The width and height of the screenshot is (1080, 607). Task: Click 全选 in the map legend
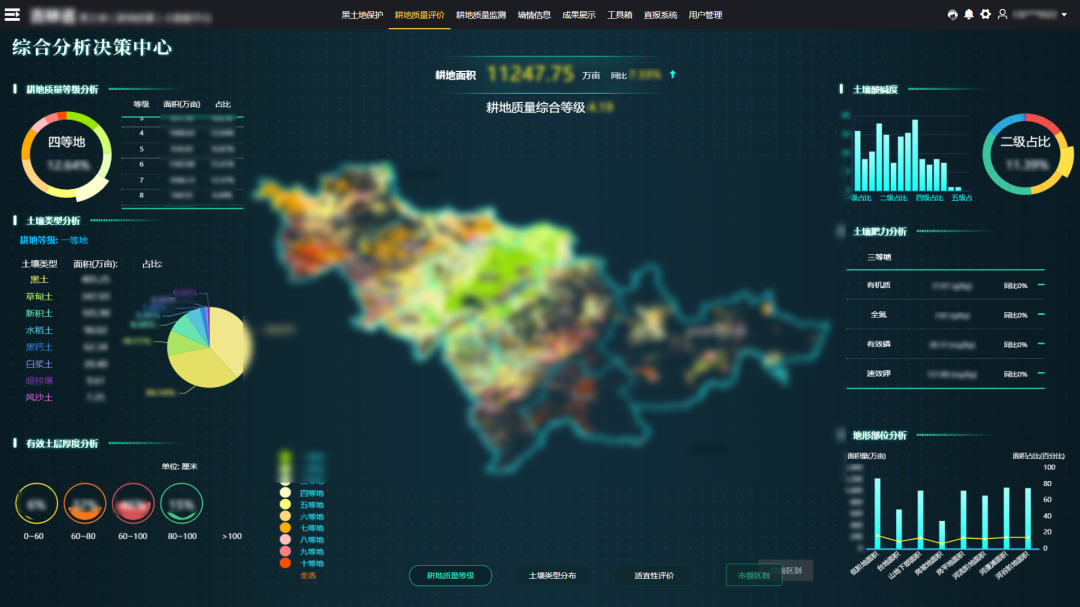point(308,575)
